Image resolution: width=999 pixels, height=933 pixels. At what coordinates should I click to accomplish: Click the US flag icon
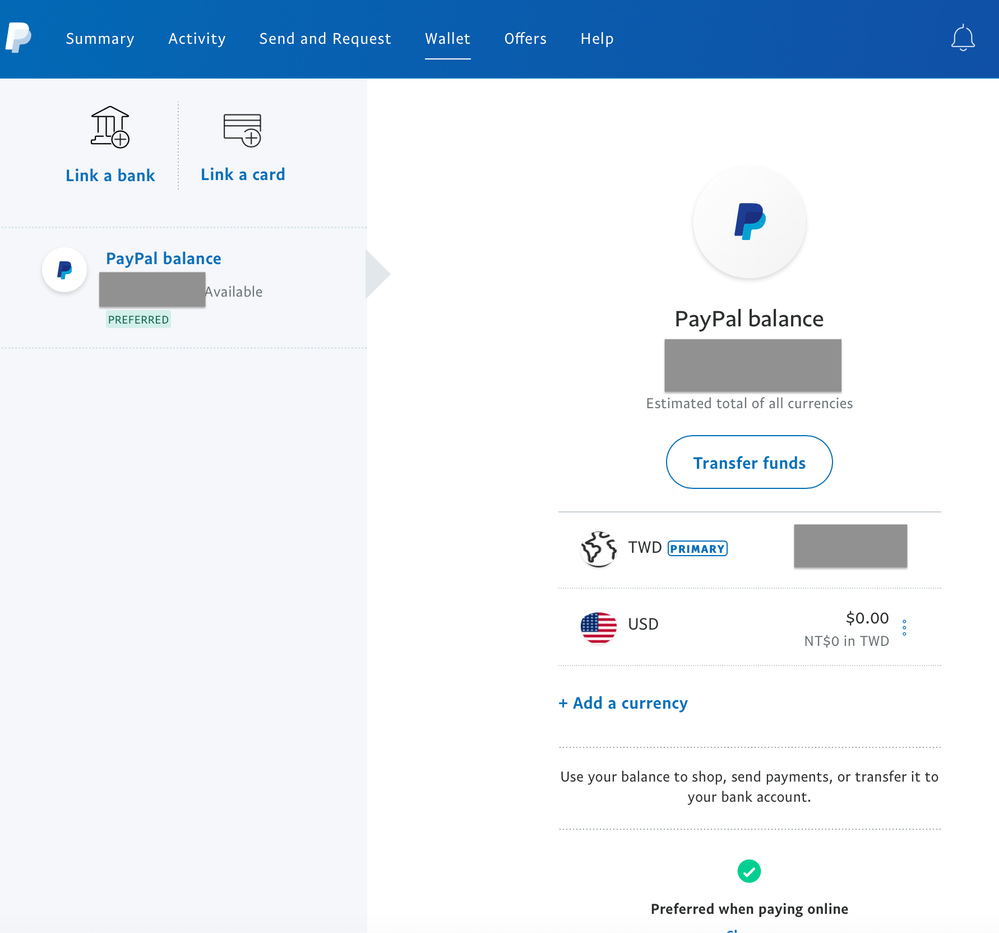coord(599,628)
